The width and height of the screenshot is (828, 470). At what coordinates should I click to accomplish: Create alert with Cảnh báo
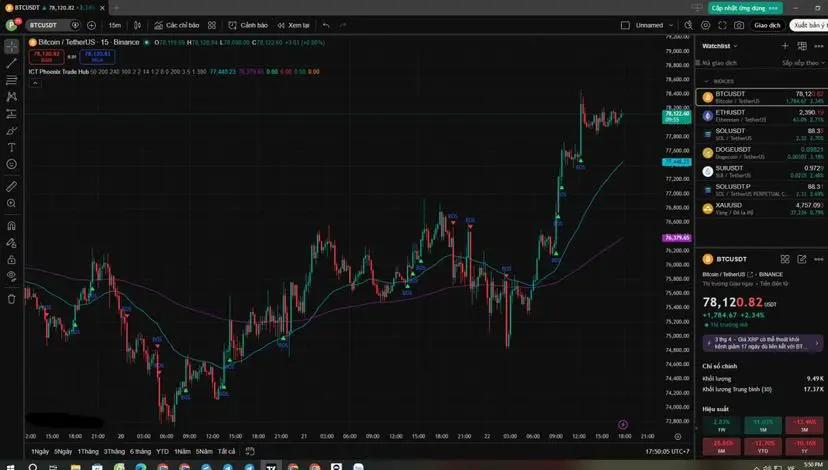coord(248,25)
